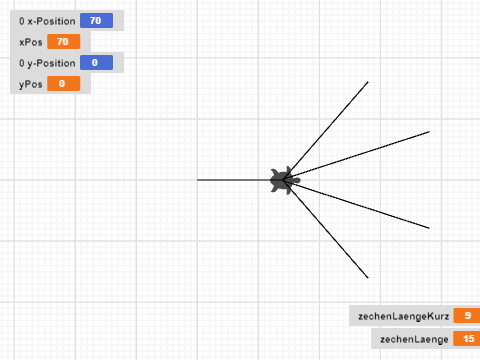
Task: Click the zechenLaenge watcher label
Action: (x=414, y=339)
